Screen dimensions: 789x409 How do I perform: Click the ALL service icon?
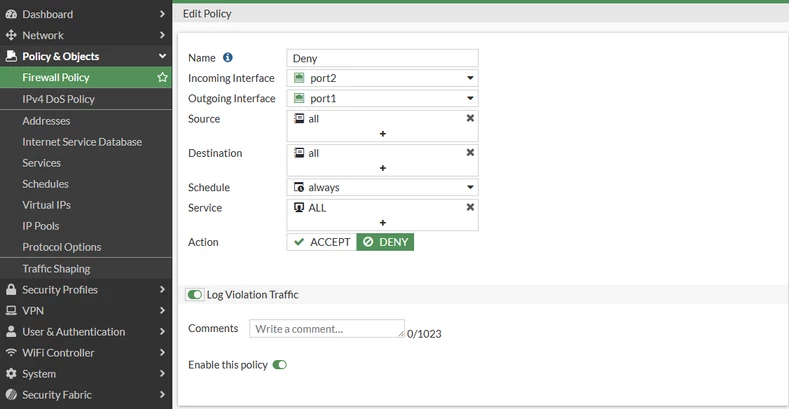coord(299,207)
